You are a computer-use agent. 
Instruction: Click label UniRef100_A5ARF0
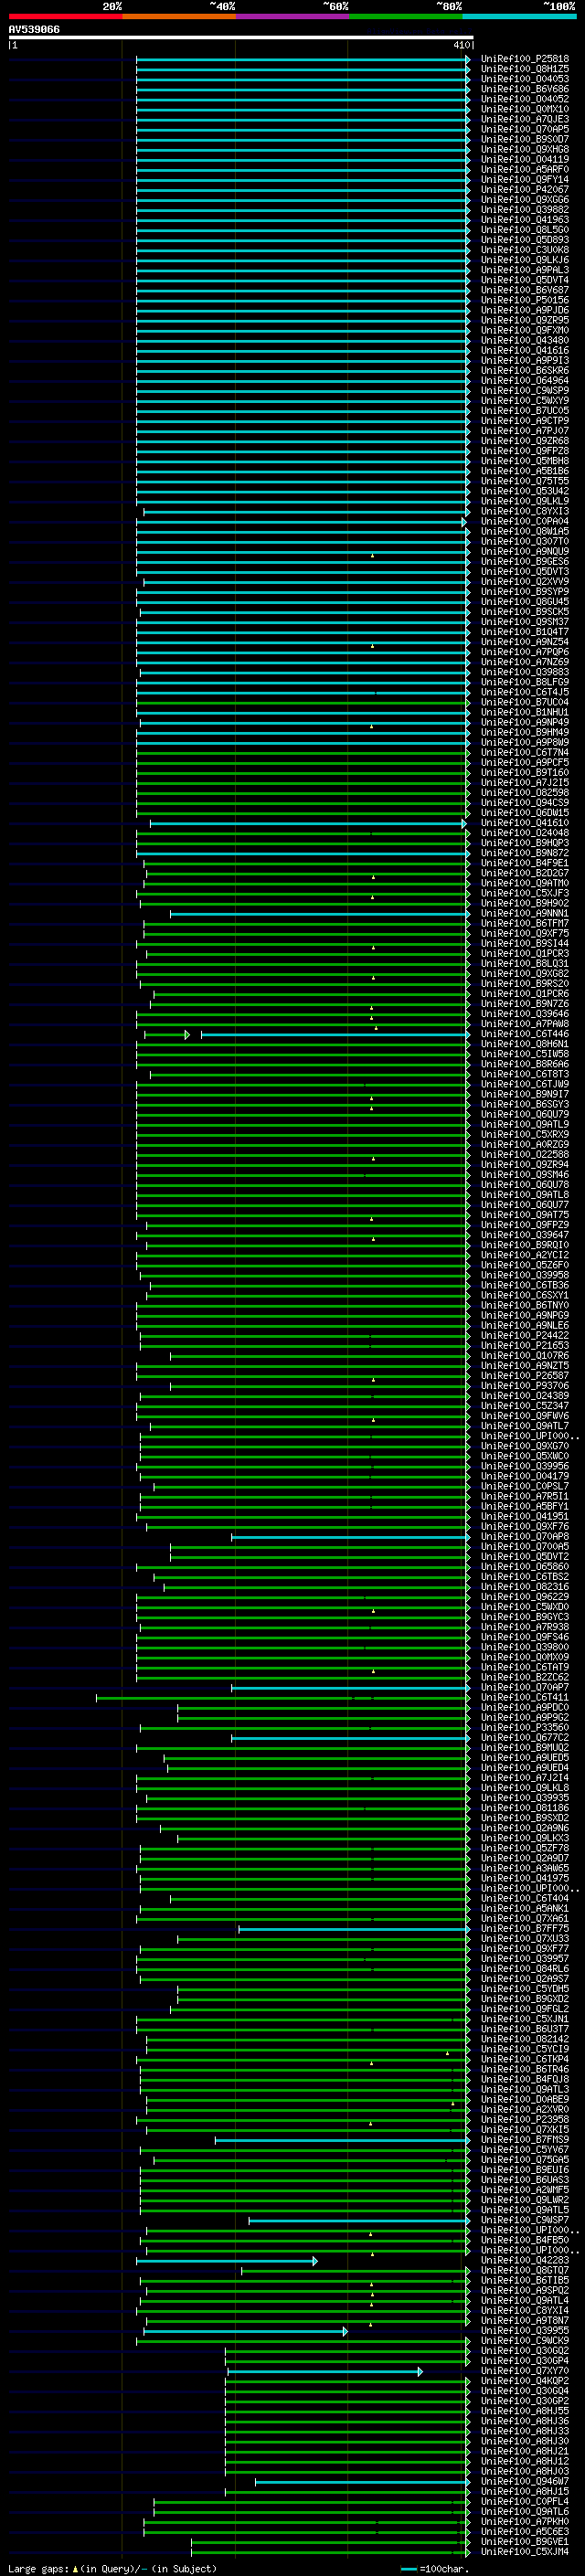(x=525, y=170)
